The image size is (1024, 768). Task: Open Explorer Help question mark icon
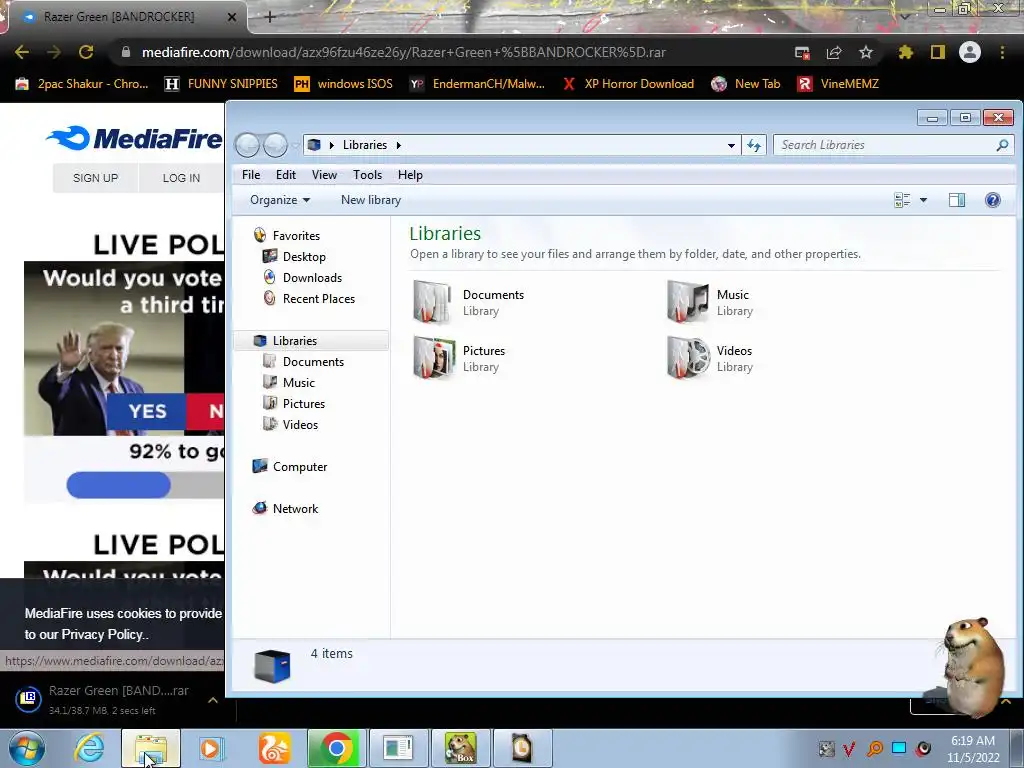click(x=992, y=200)
